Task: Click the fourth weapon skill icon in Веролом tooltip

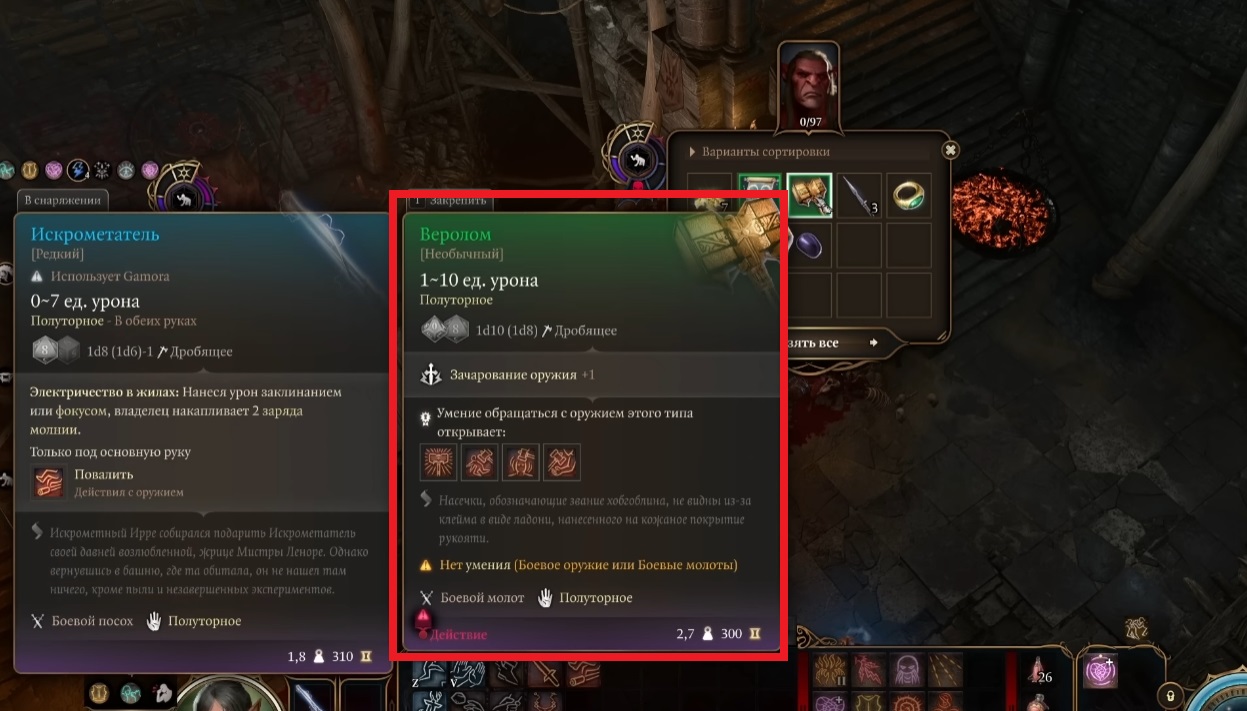Action: coord(562,463)
